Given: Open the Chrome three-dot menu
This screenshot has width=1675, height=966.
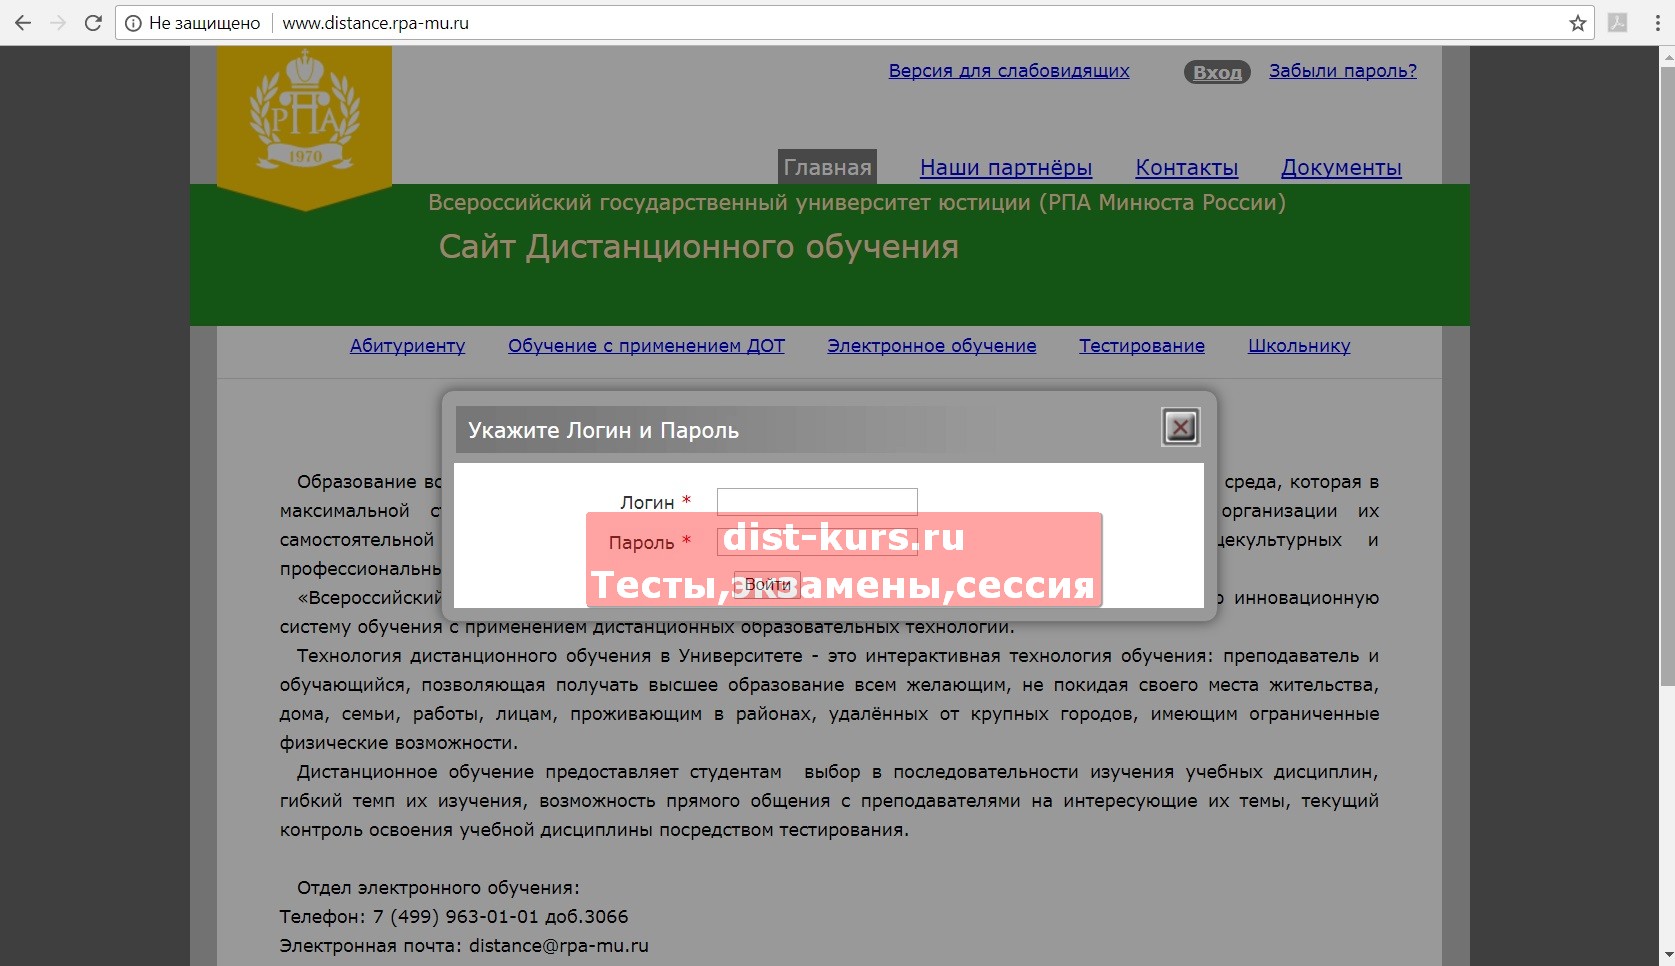Looking at the screenshot, I should click(1658, 23).
